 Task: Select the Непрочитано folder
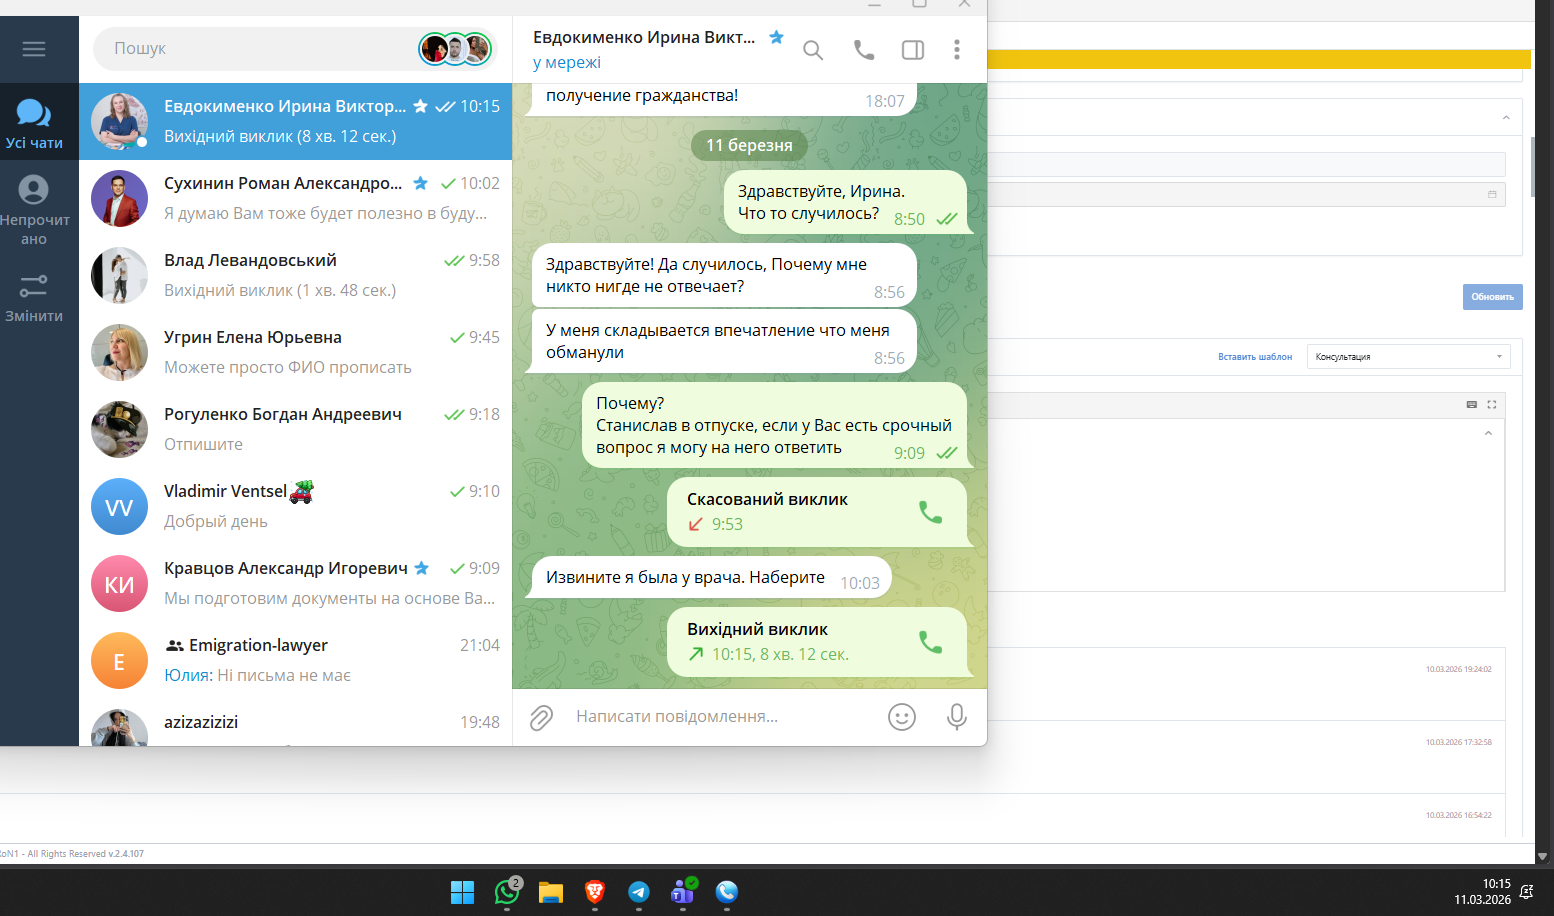(34, 210)
